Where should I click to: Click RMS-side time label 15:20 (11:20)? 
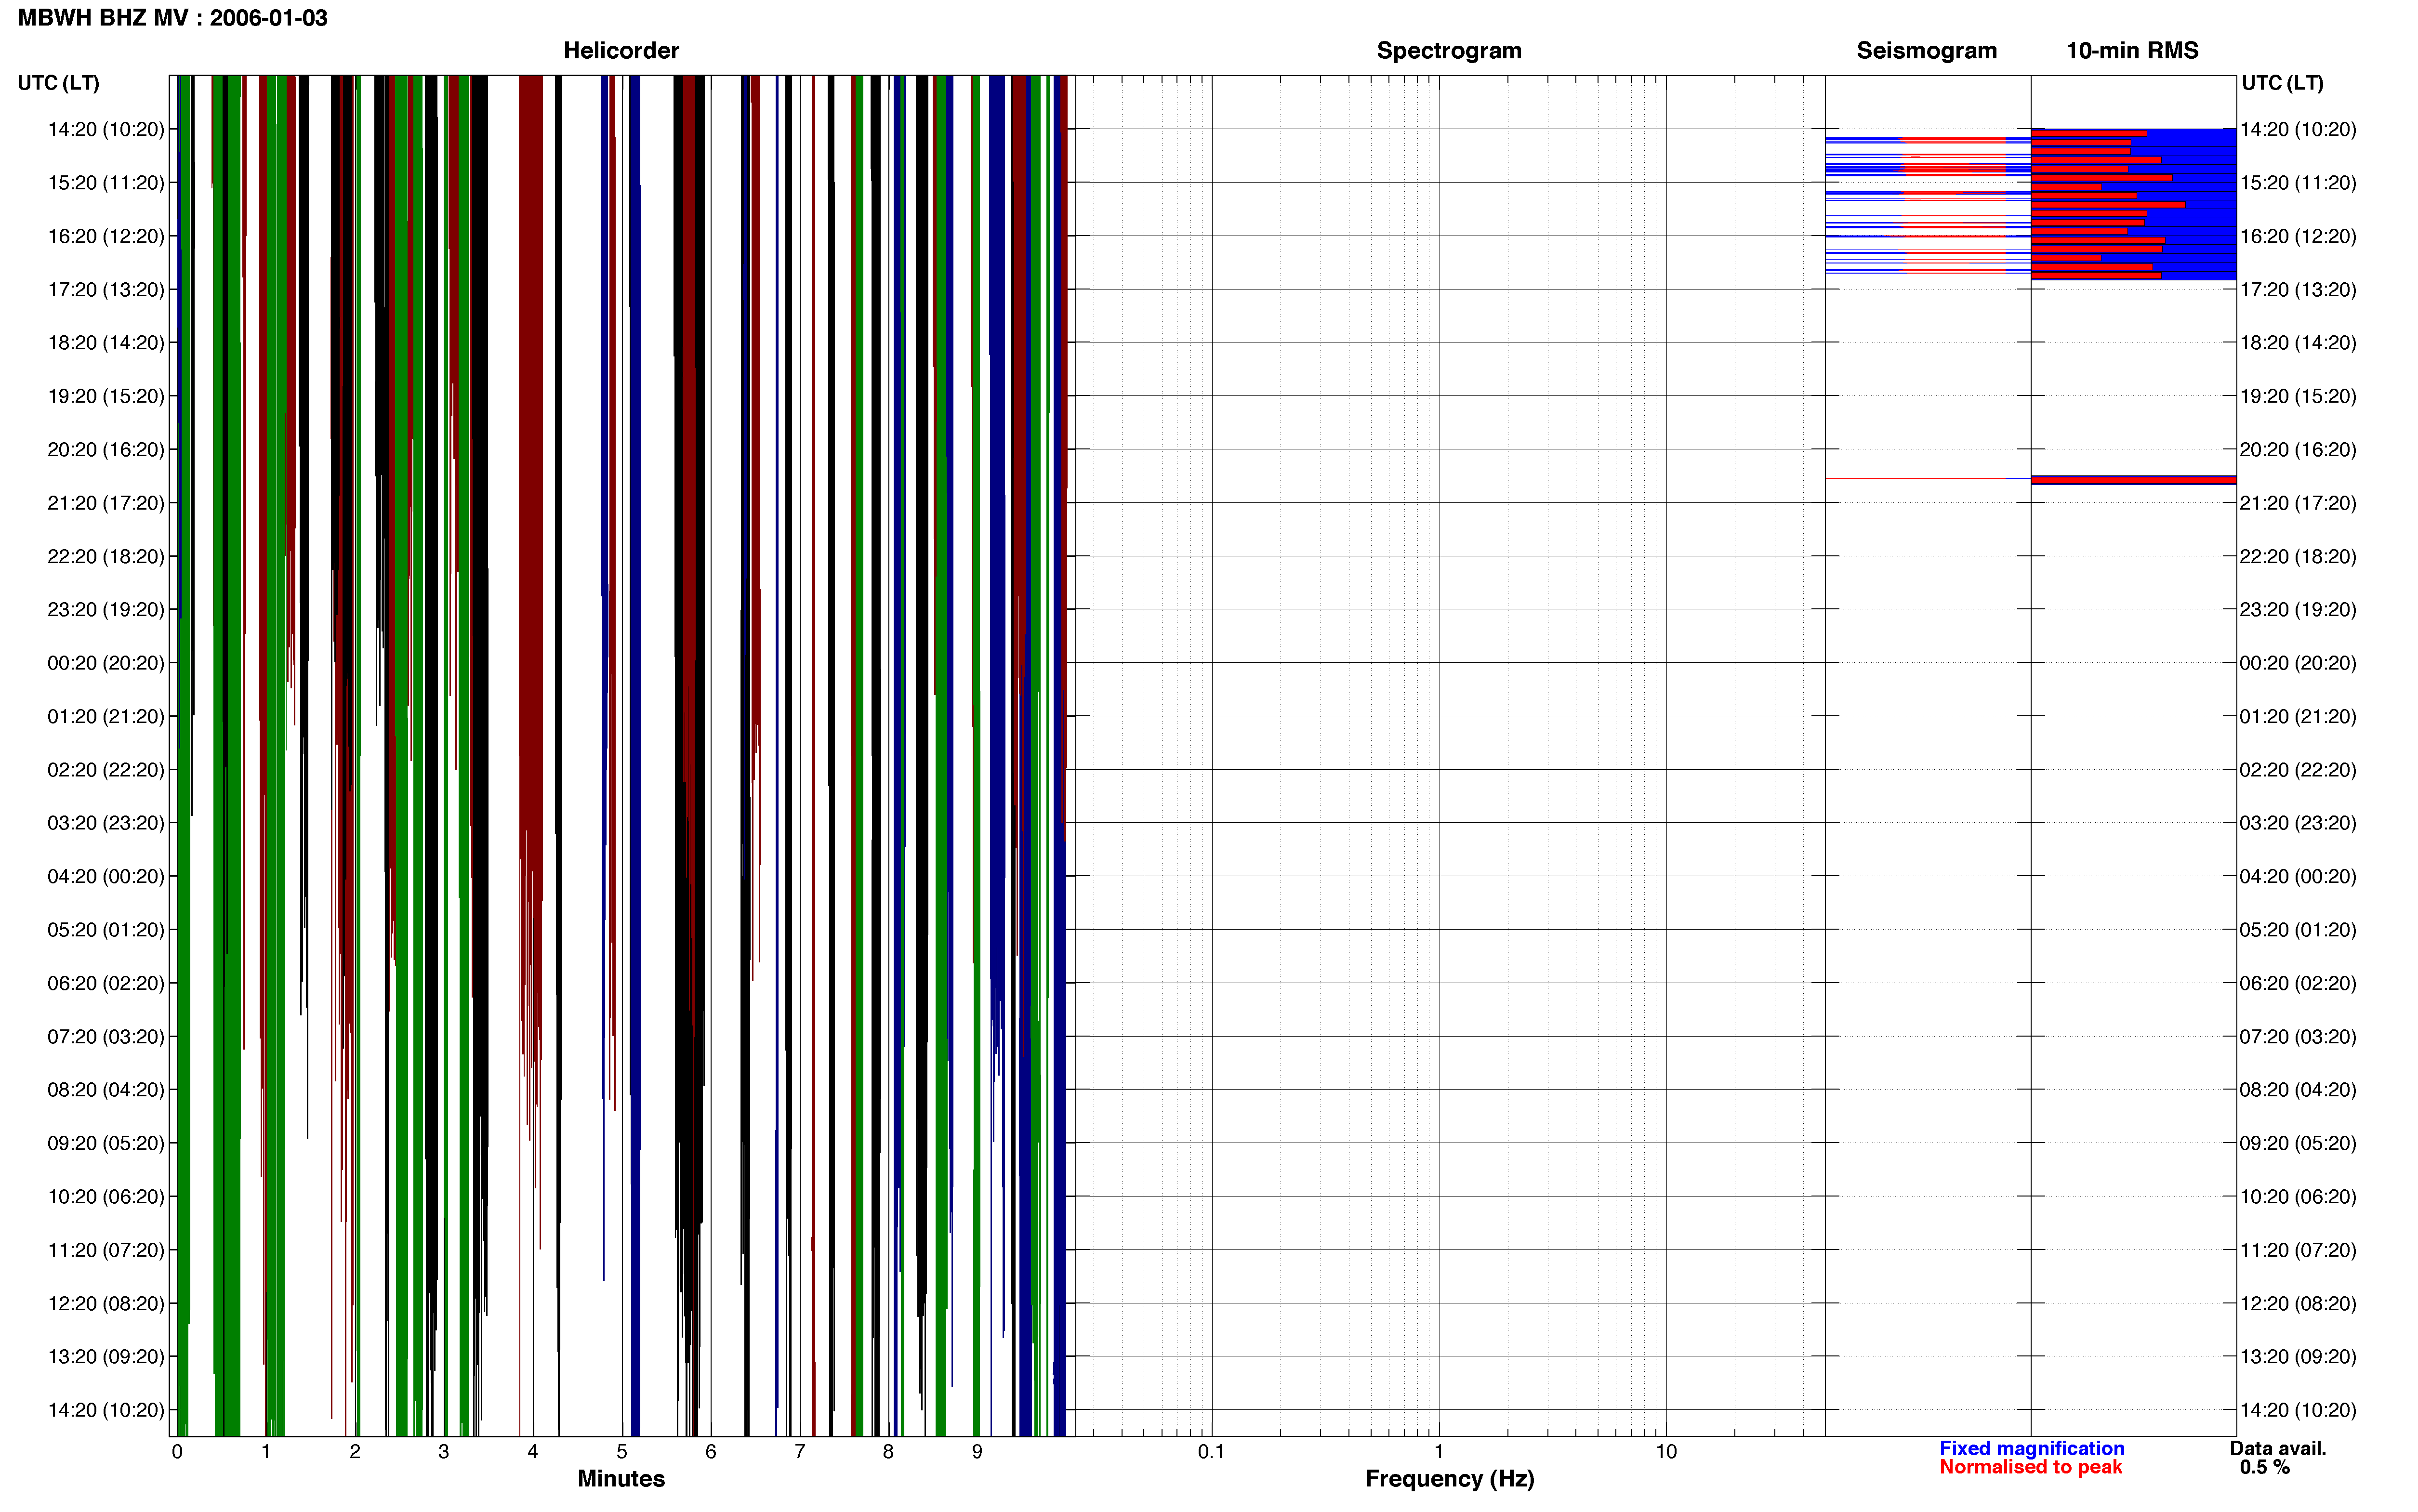(2298, 183)
